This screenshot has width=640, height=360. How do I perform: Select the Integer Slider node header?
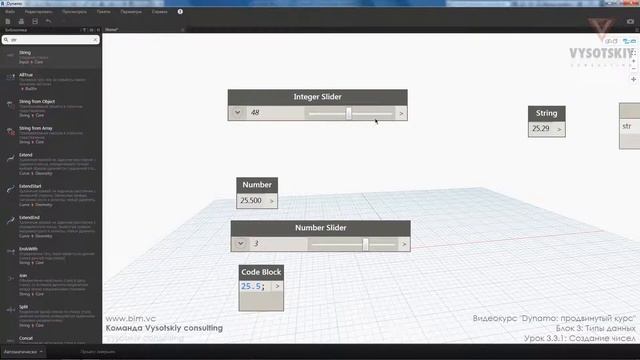click(318, 97)
